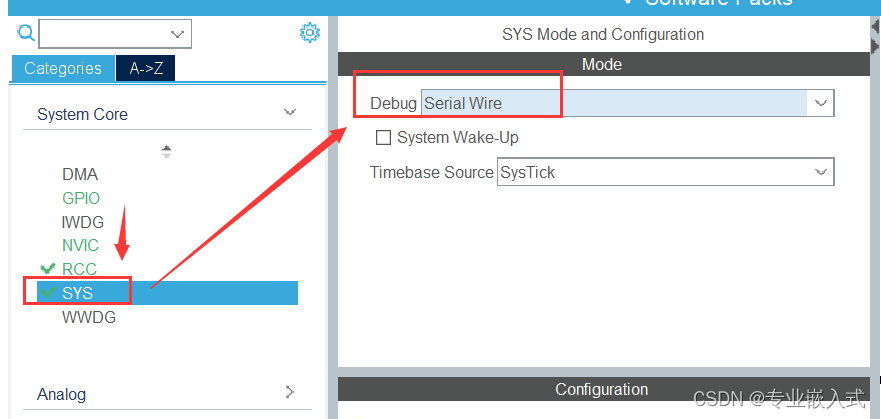The image size is (881, 419).
Task: Click the panel collapse arrows at right edge
Action: (x=875, y=37)
